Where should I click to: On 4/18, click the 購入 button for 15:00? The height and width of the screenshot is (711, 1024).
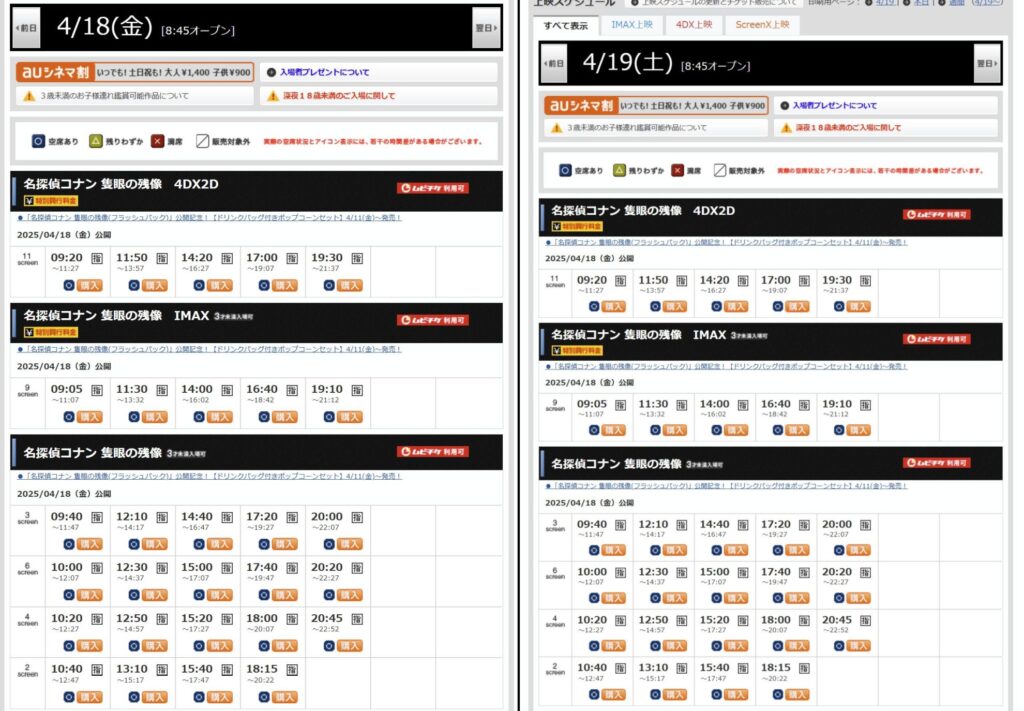[x=219, y=595]
